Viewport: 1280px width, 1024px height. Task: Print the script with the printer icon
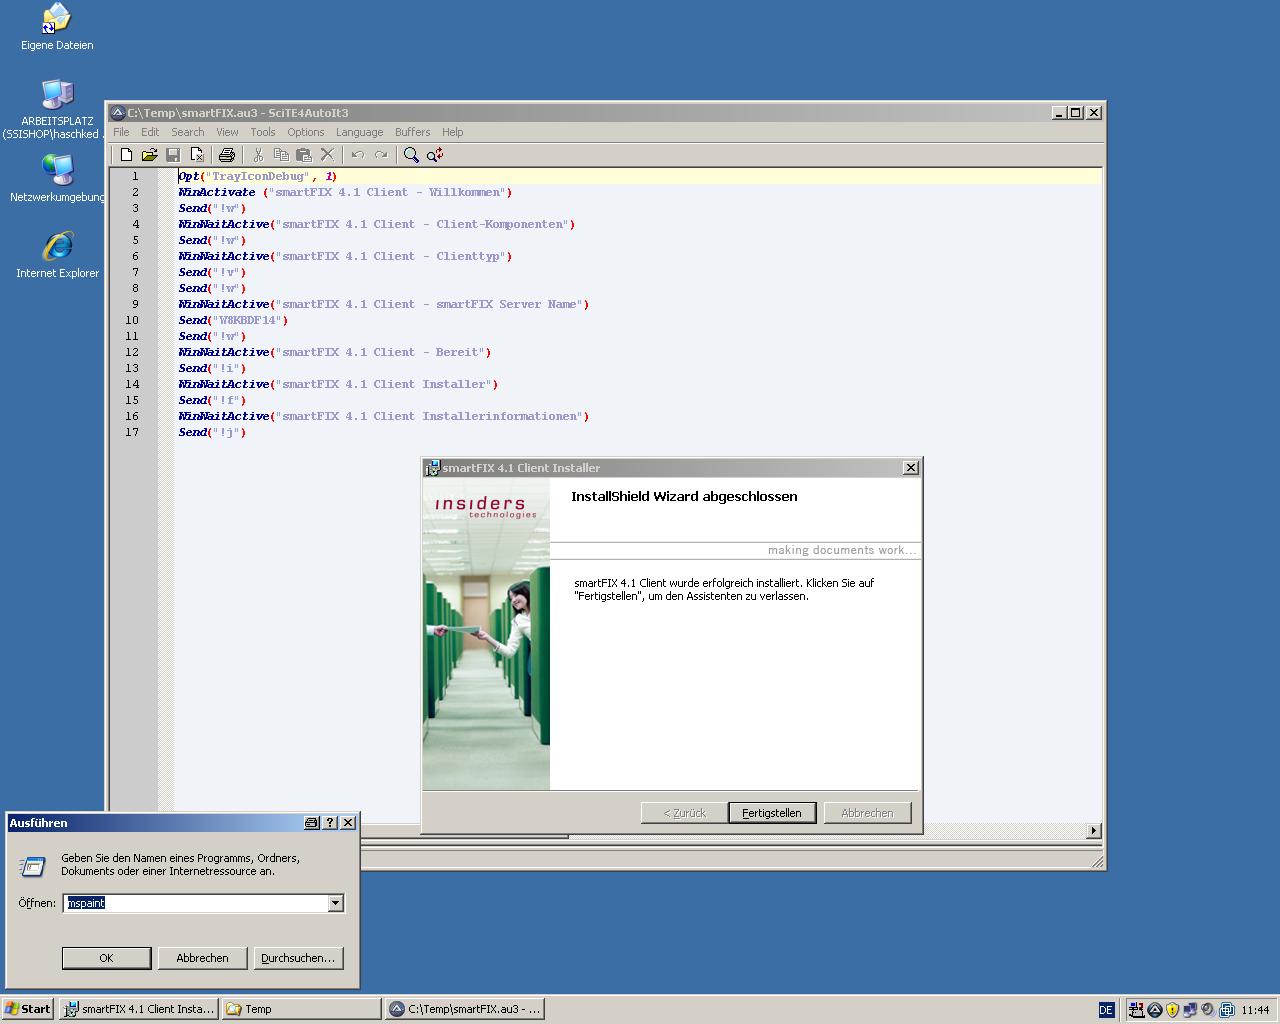pyautogui.click(x=227, y=155)
